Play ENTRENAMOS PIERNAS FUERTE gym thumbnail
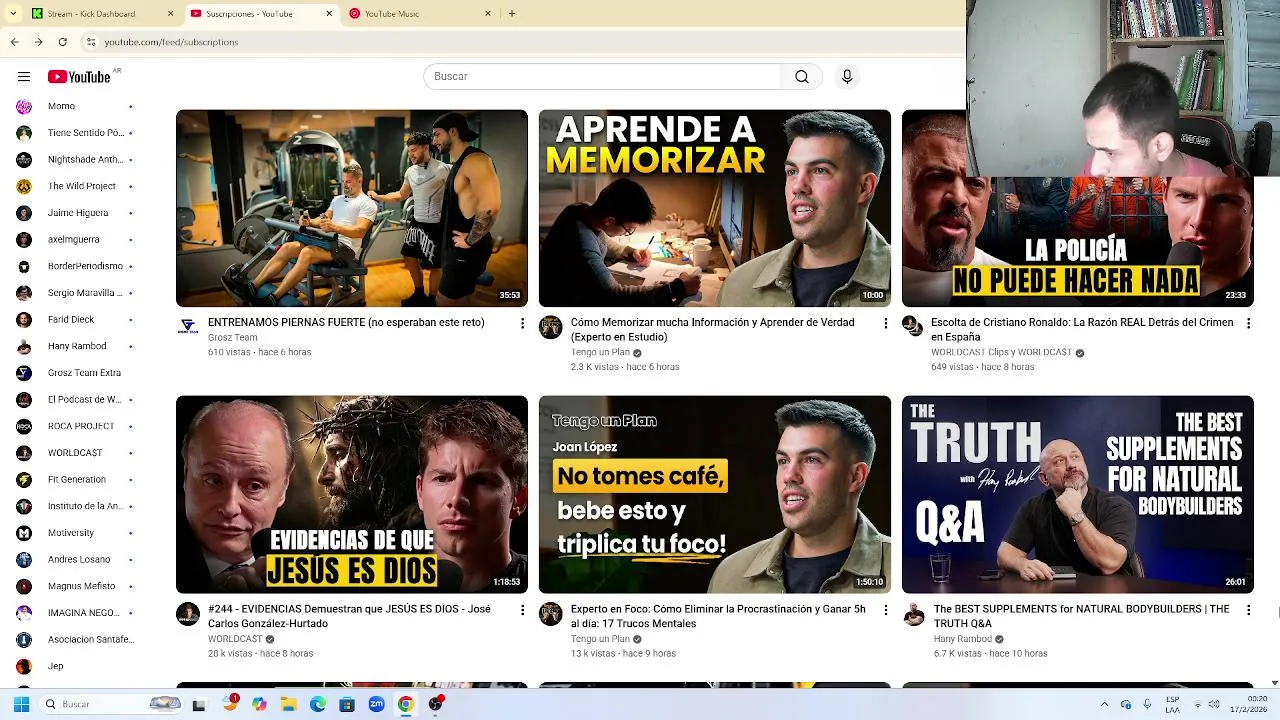 click(x=352, y=208)
